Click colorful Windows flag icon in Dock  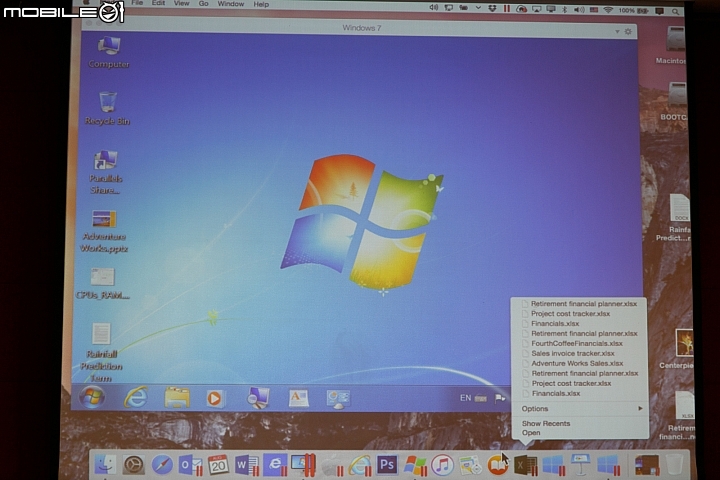click(415, 465)
